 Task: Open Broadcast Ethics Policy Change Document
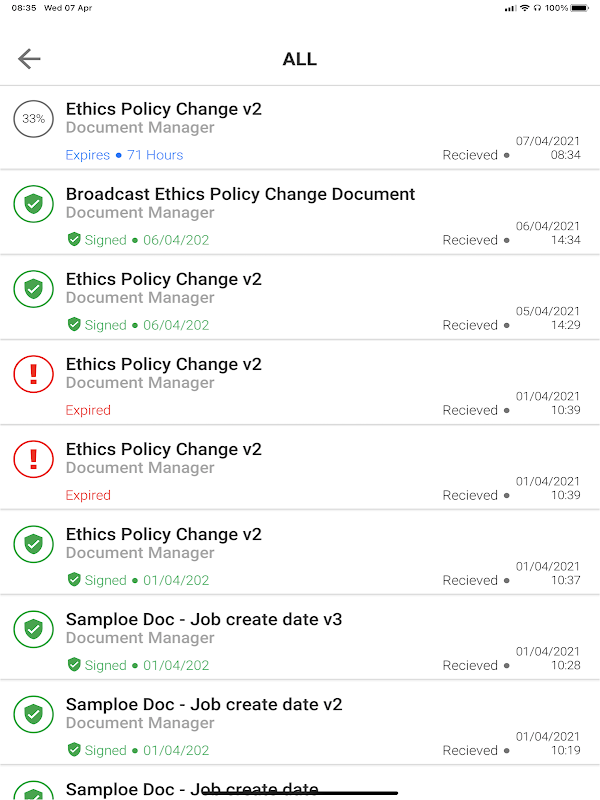click(x=240, y=194)
